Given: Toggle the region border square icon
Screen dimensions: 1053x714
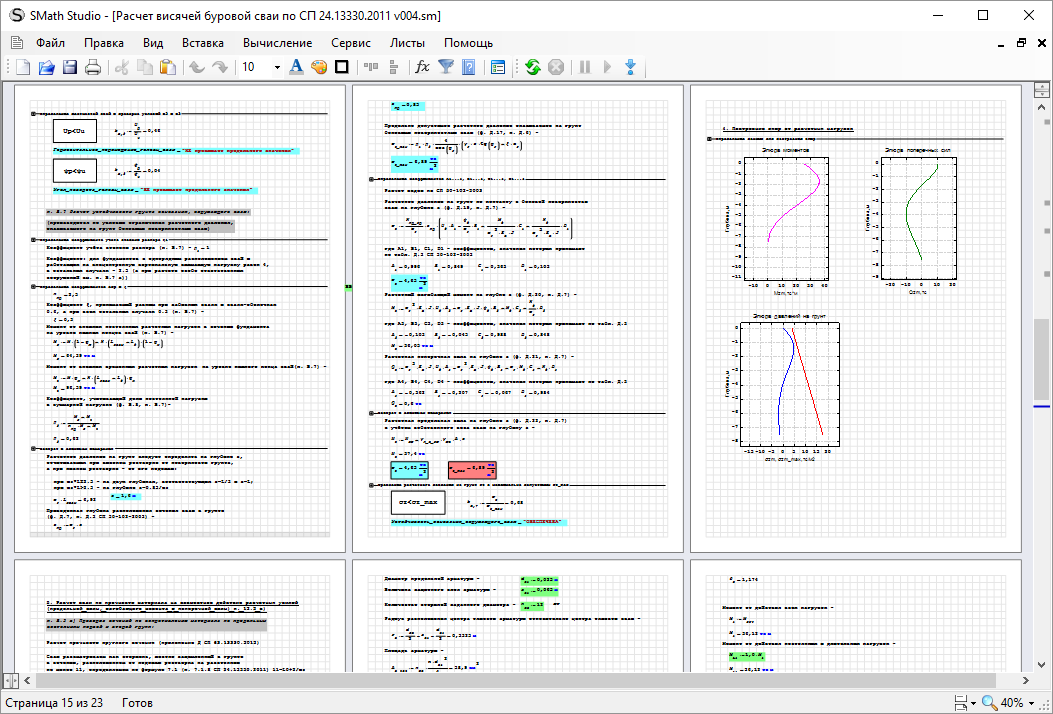Looking at the screenshot, I should click(341, 67).
